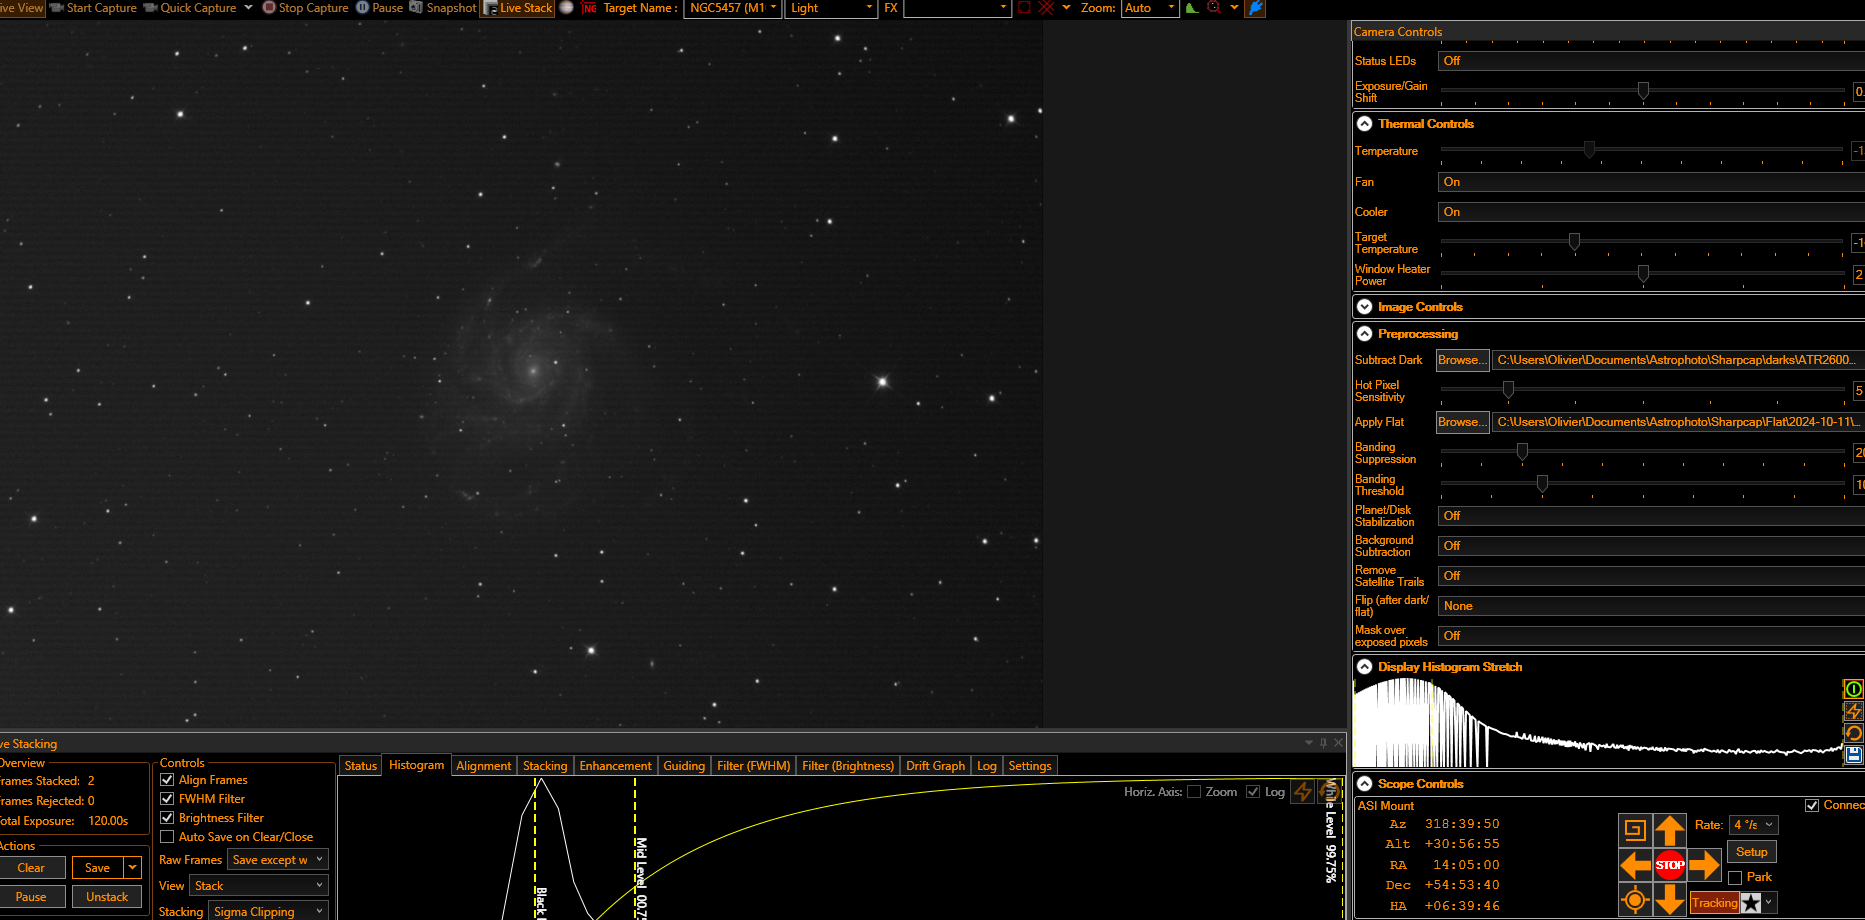This screenshot has height=920, width=1865.
Task: Open the Target Name dropdown
Action: tap(732, 8)
